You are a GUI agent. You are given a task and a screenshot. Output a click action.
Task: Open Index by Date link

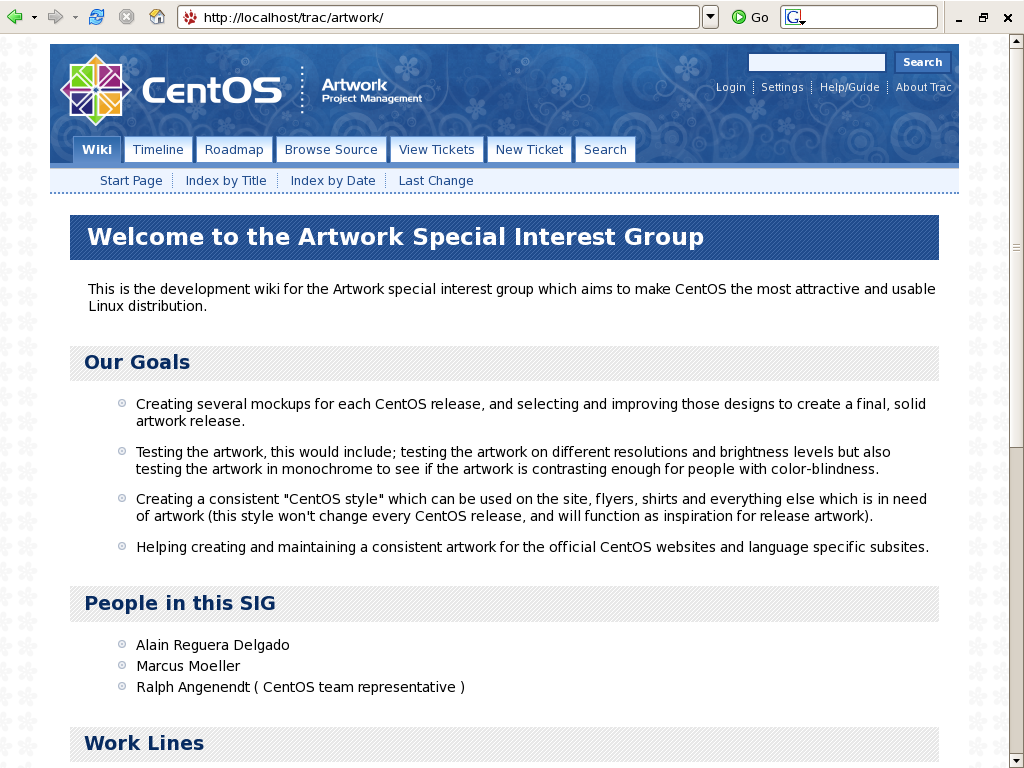point(332,181)
